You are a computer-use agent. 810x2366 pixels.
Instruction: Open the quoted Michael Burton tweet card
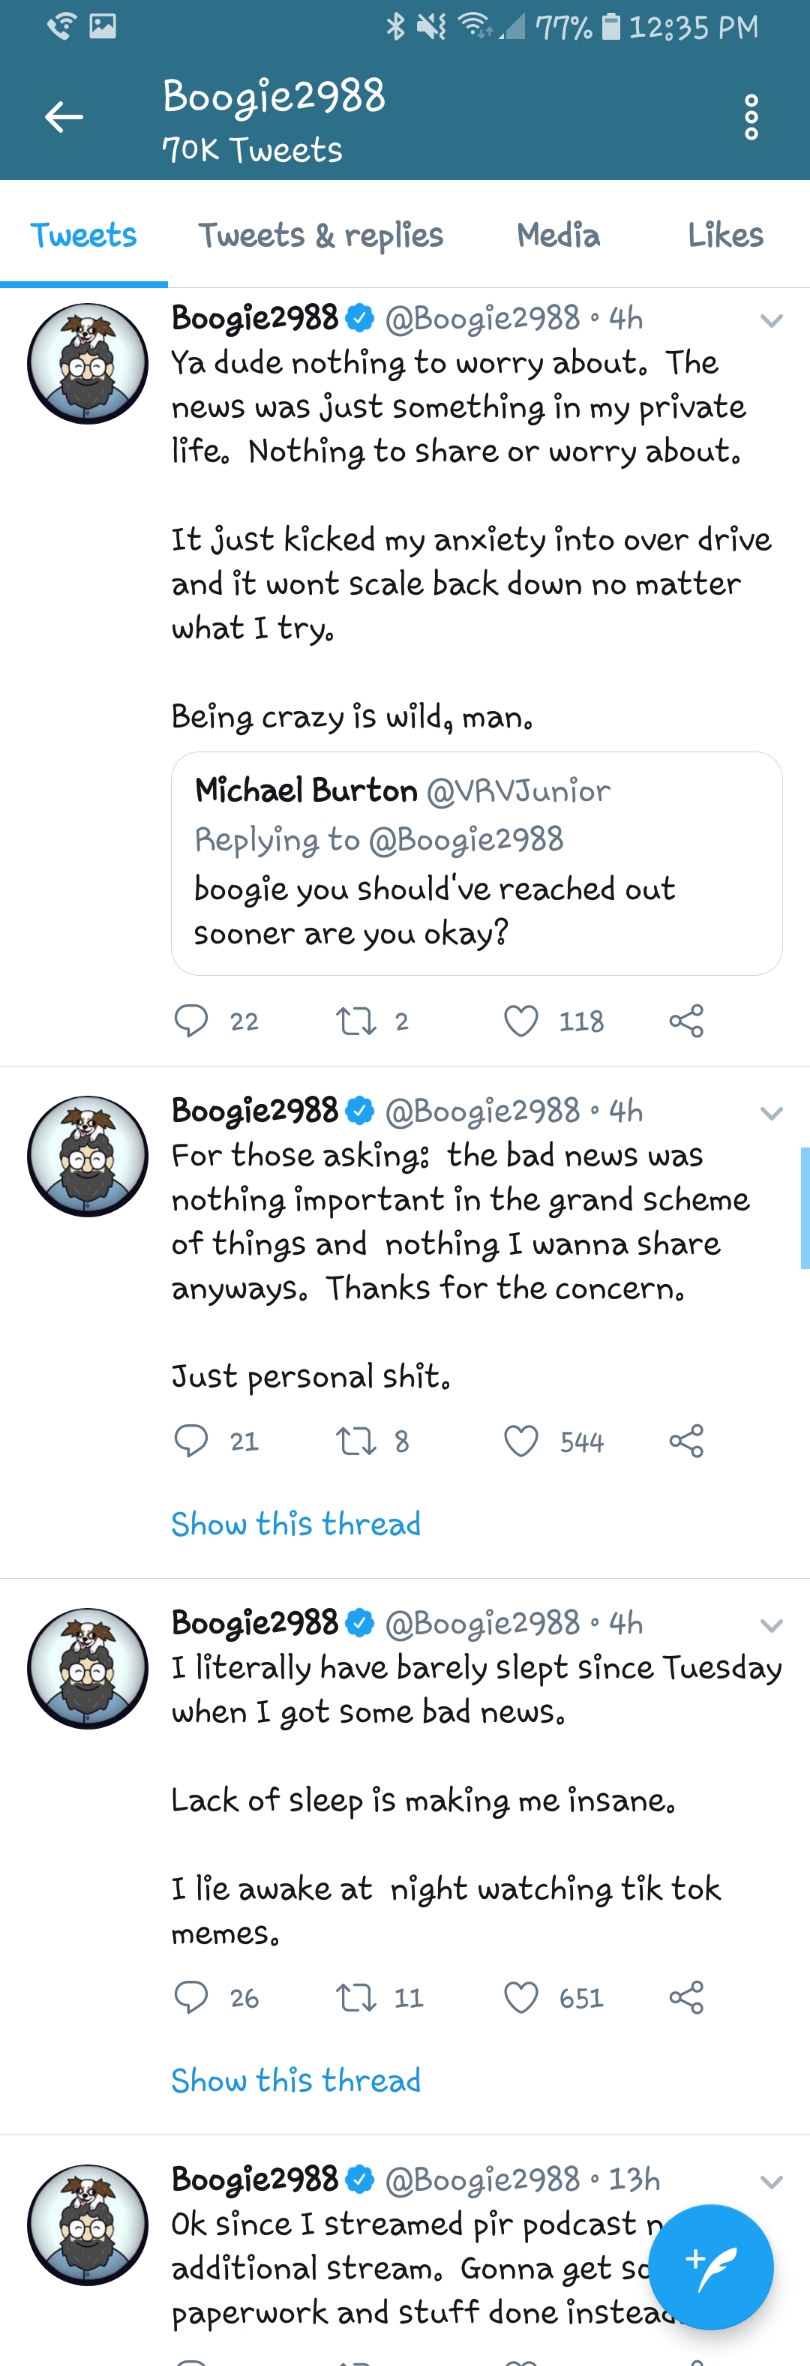point(477,863)
